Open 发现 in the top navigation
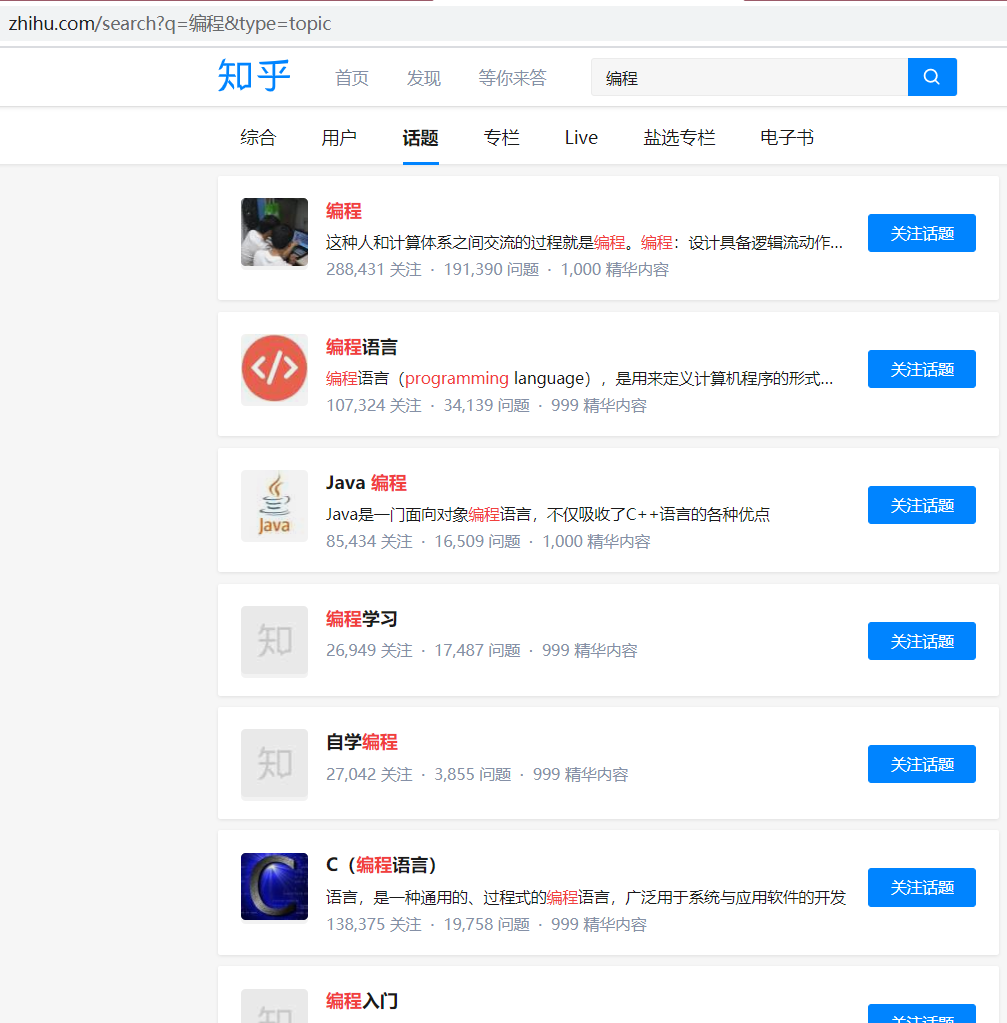 (424, 78)
